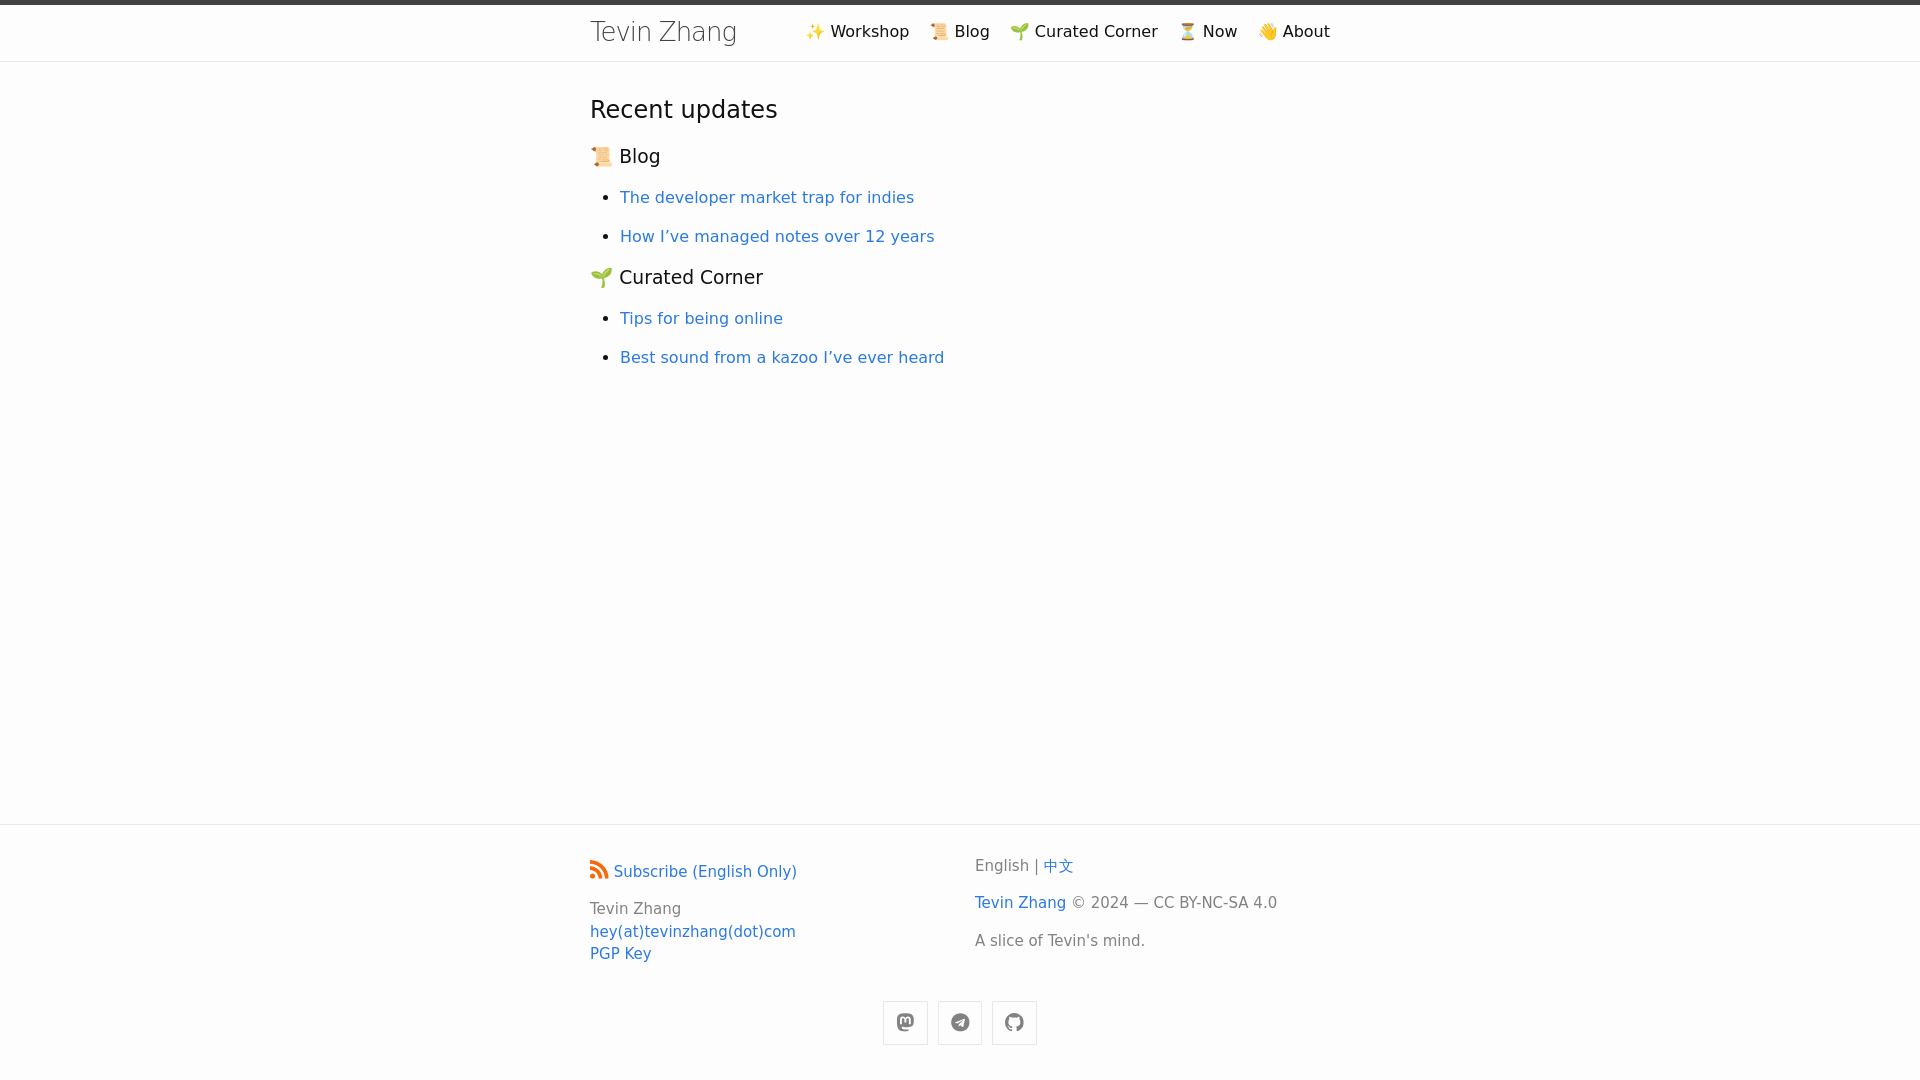Open Curated Corner in the navigation bar
Viewport: 1920px width, 1080px height.
click(1084, 32)
